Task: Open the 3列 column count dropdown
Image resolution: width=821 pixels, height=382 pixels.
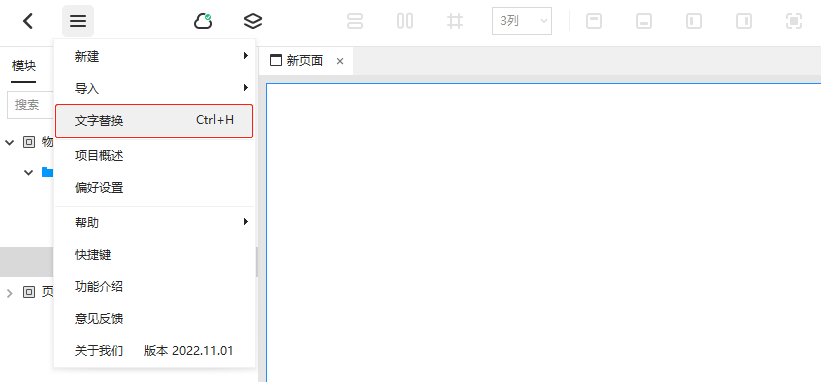Action: pyautogui.click(x=522, y=21)
